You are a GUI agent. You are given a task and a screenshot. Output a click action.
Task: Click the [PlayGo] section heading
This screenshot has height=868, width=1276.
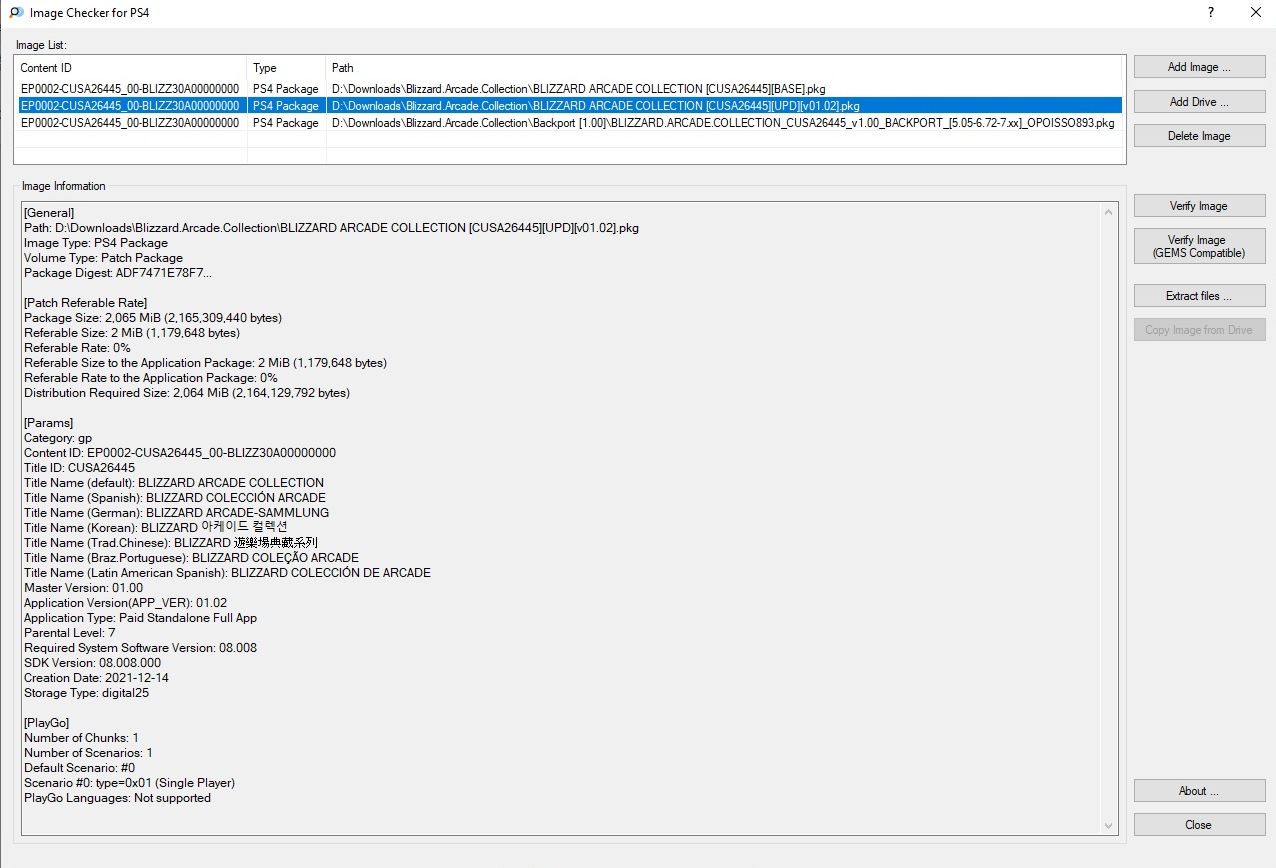click(46, 723)
